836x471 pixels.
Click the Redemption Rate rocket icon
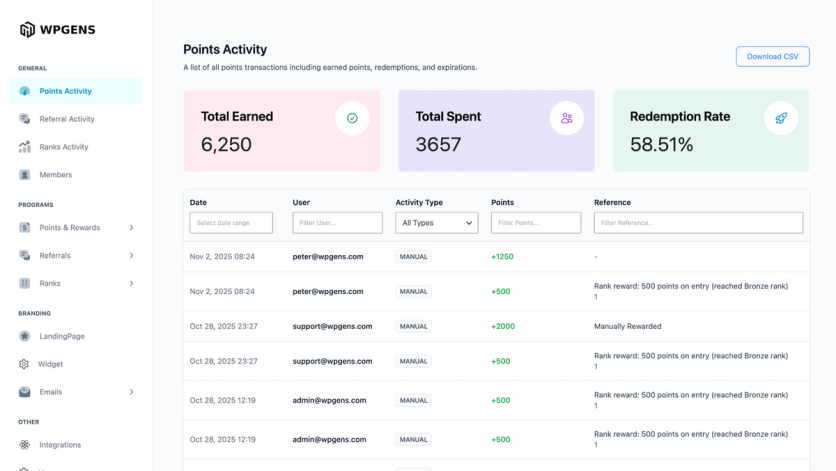(781, 118)
